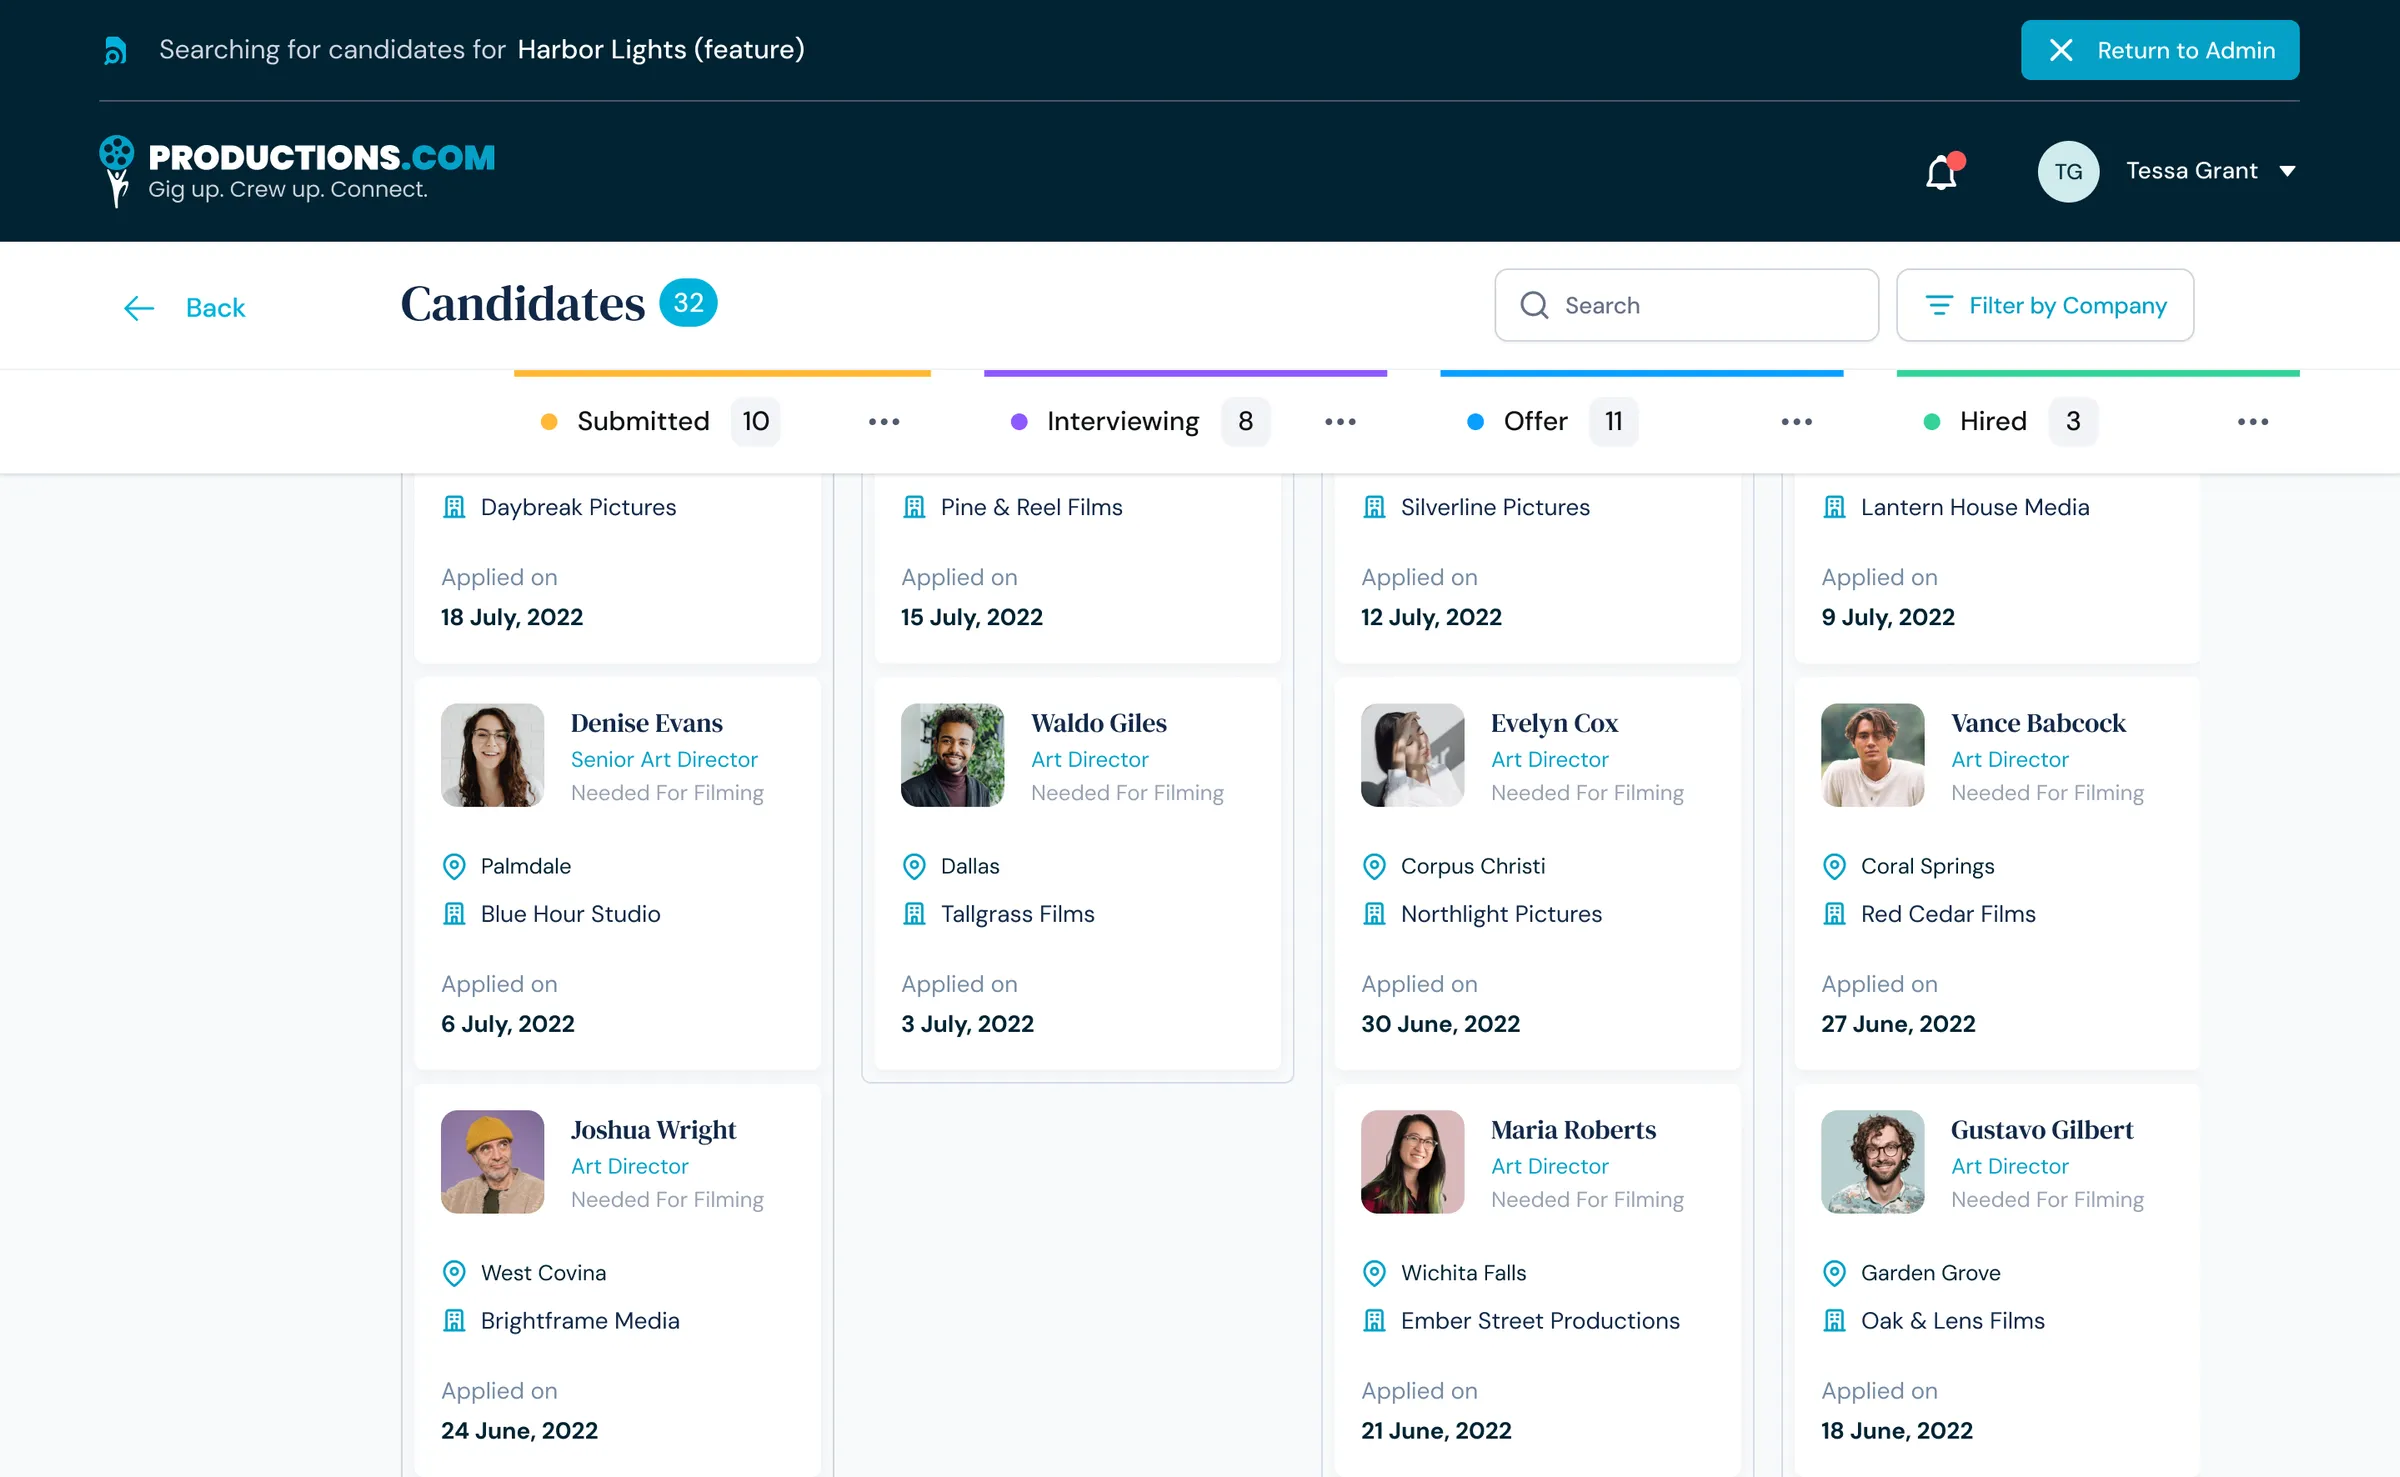The image size is (2400, 1477).
Task: Click location pin beside Garden Grove
Action: [x=1834, y=1273]
